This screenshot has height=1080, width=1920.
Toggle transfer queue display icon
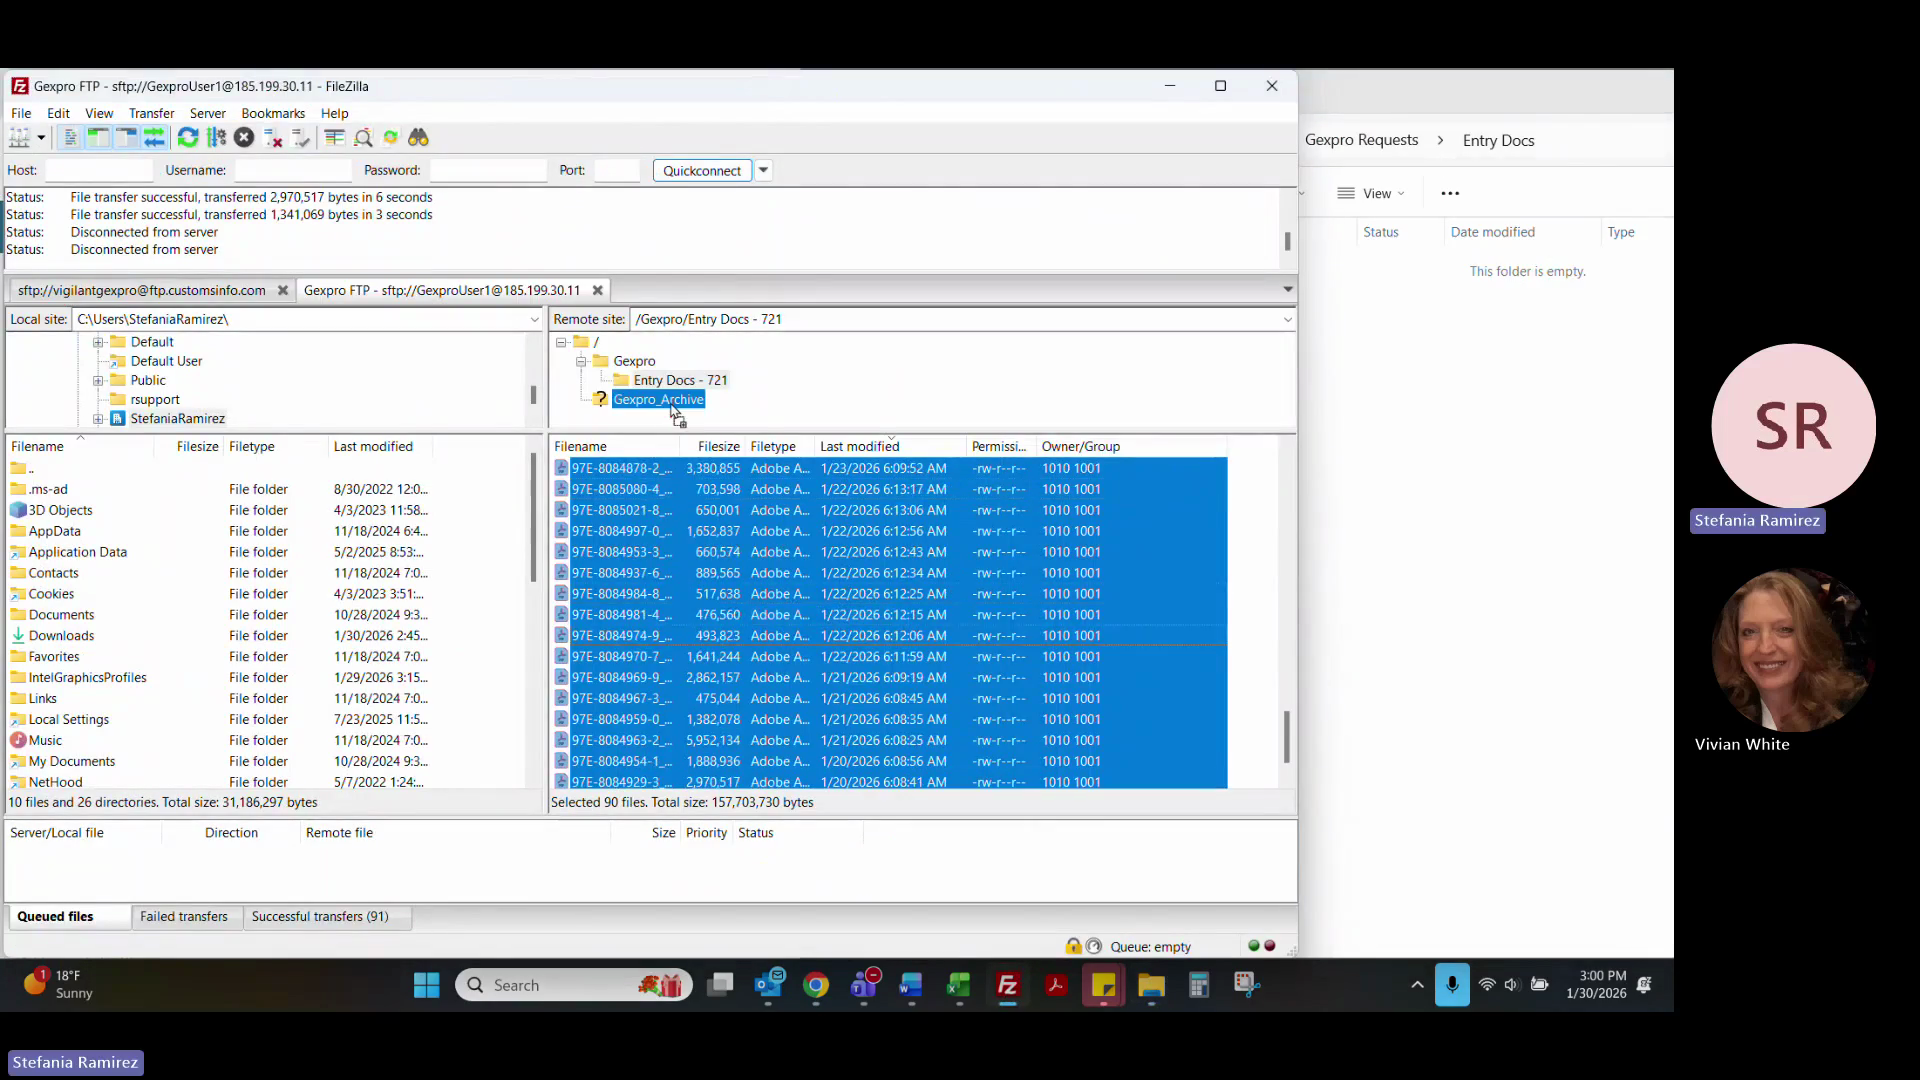(x=154, y=138)
